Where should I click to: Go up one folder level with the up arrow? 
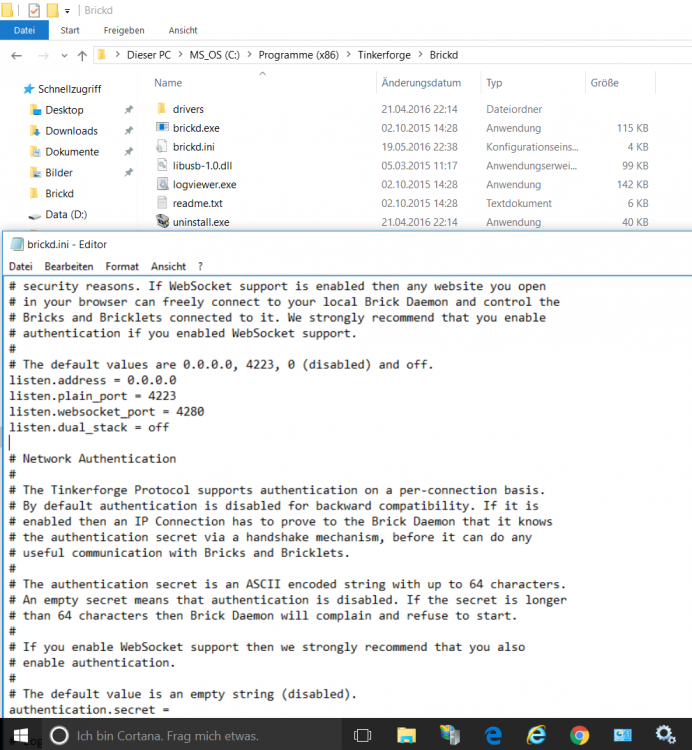80,55
